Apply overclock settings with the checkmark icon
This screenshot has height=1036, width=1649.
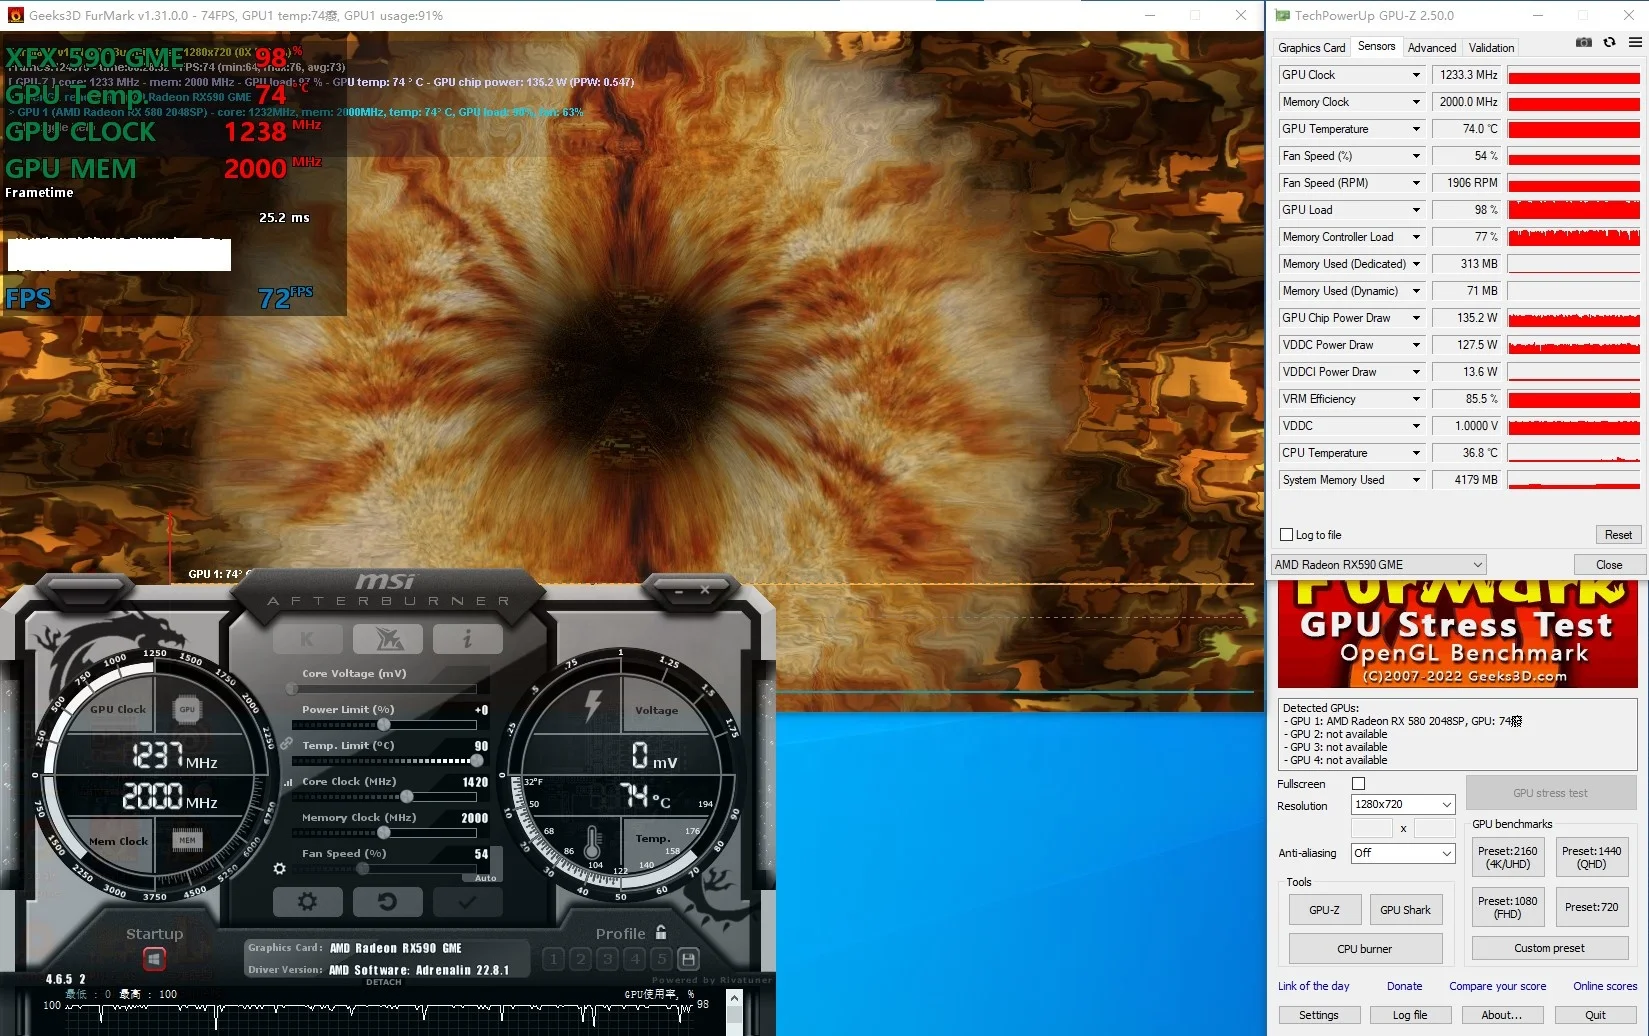[x=467, y=901]
